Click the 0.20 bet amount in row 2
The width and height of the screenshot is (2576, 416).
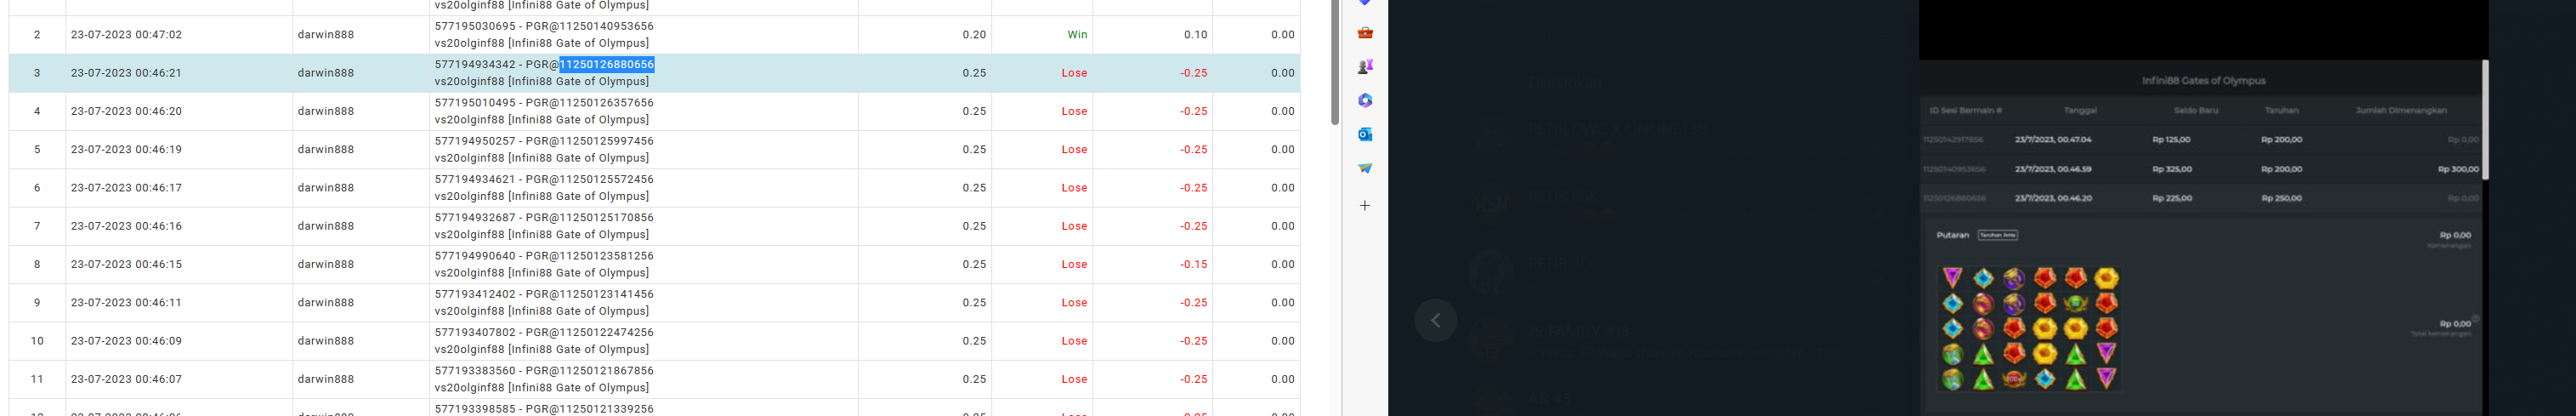[x=974, y=34]
